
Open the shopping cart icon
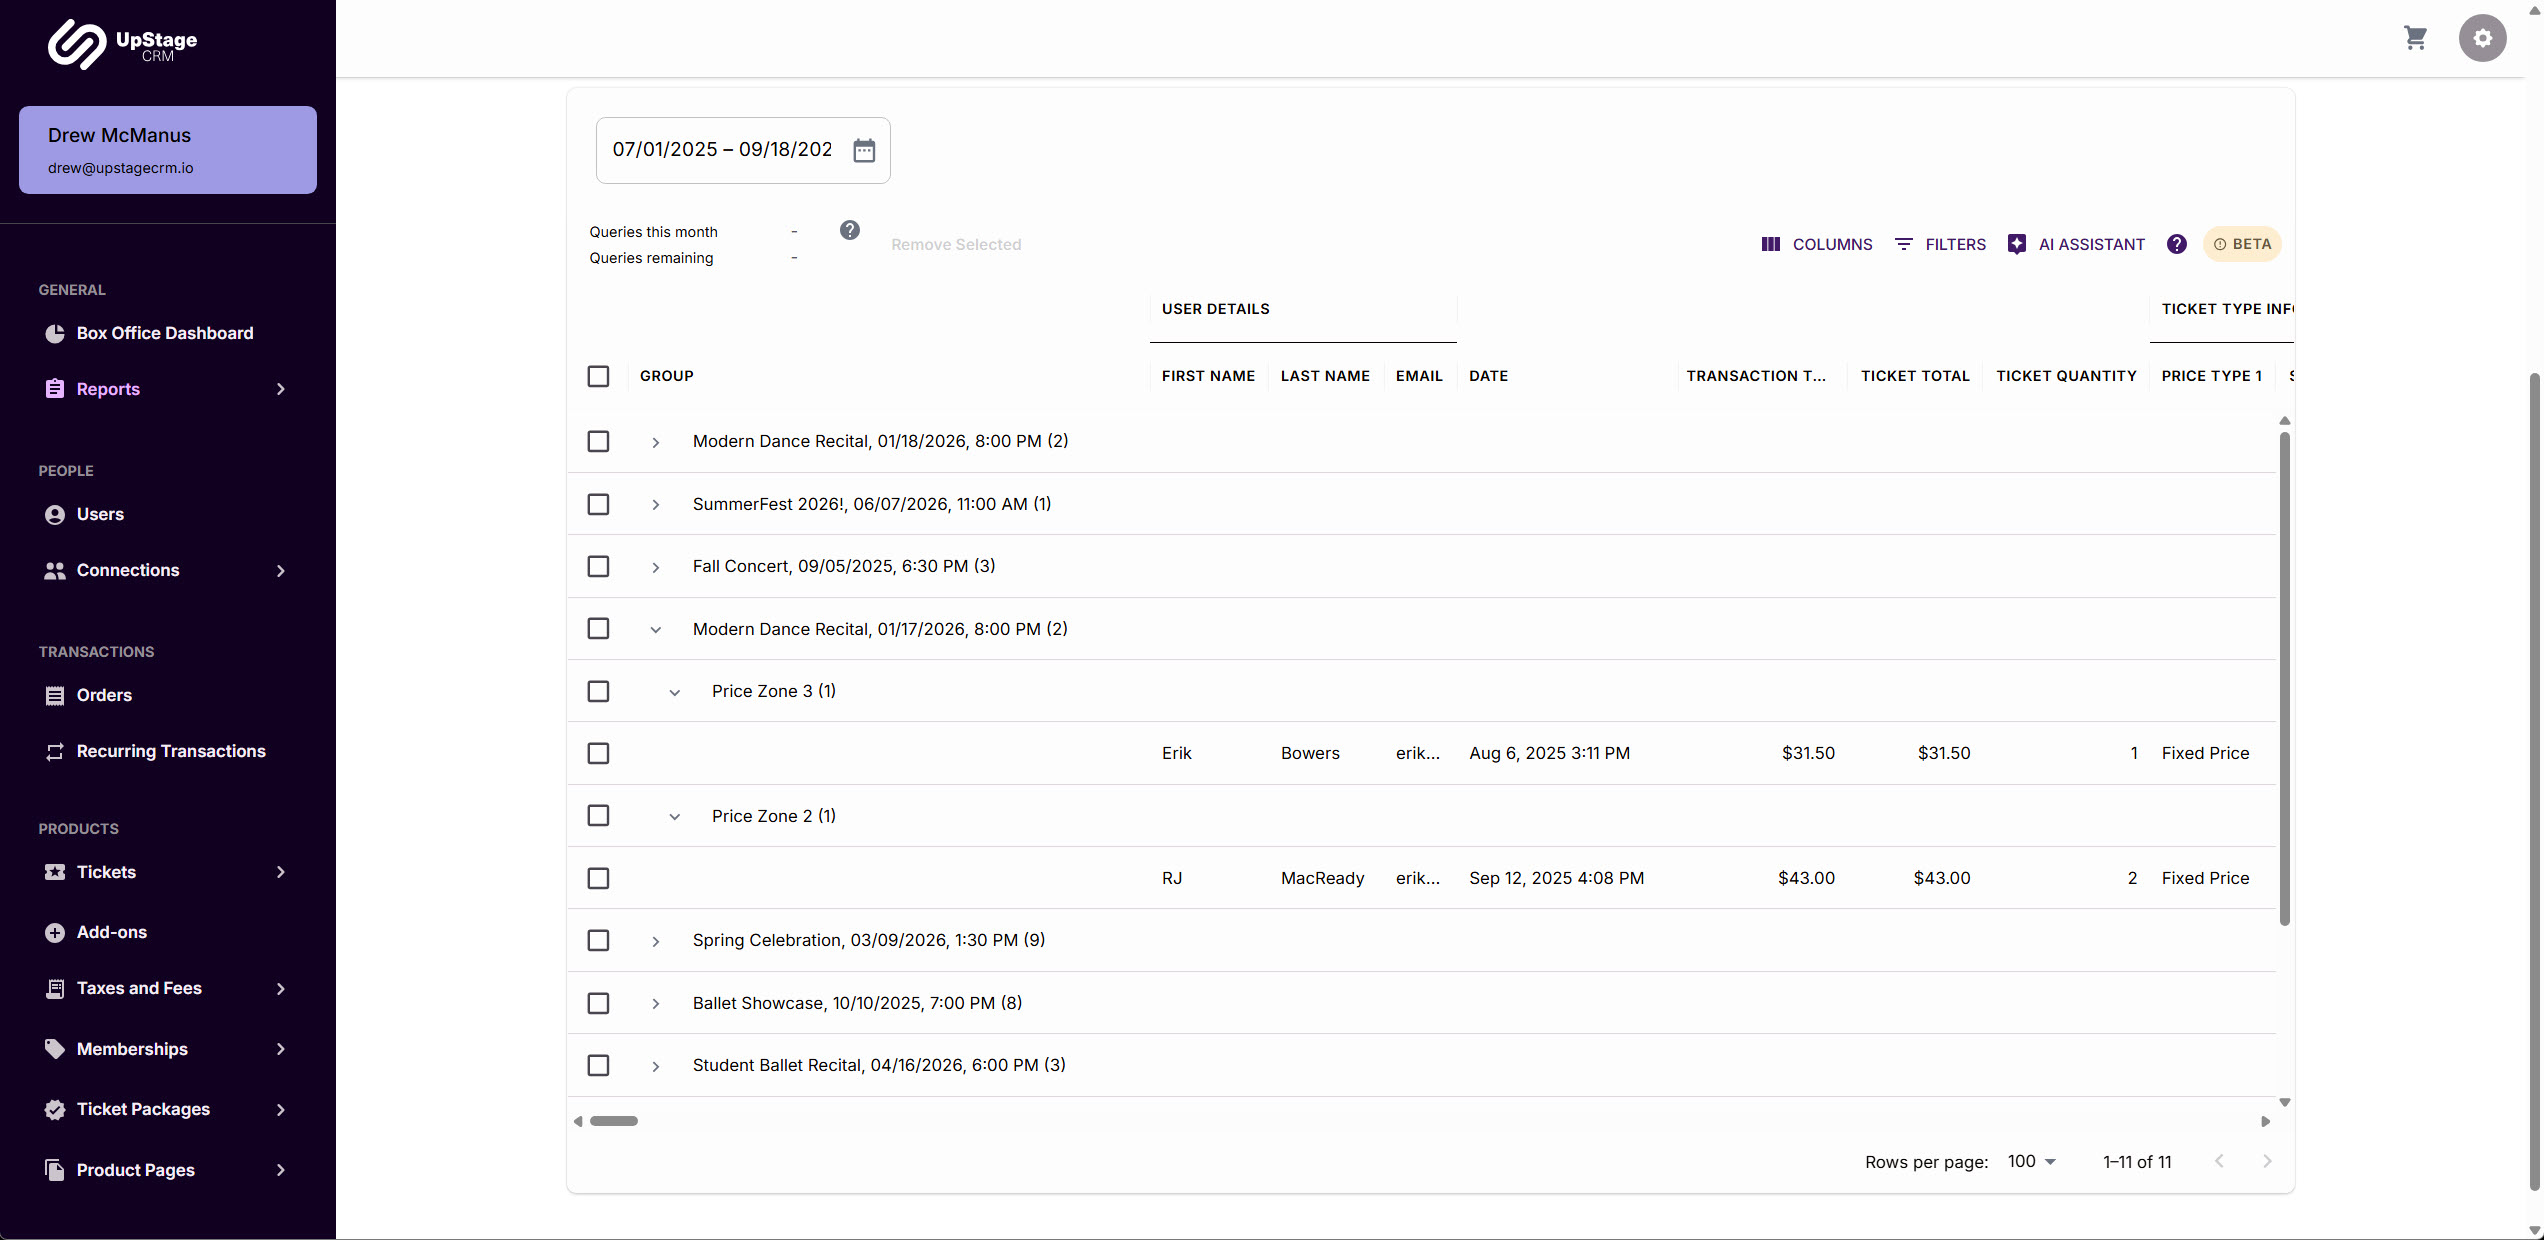(2415, 38)
